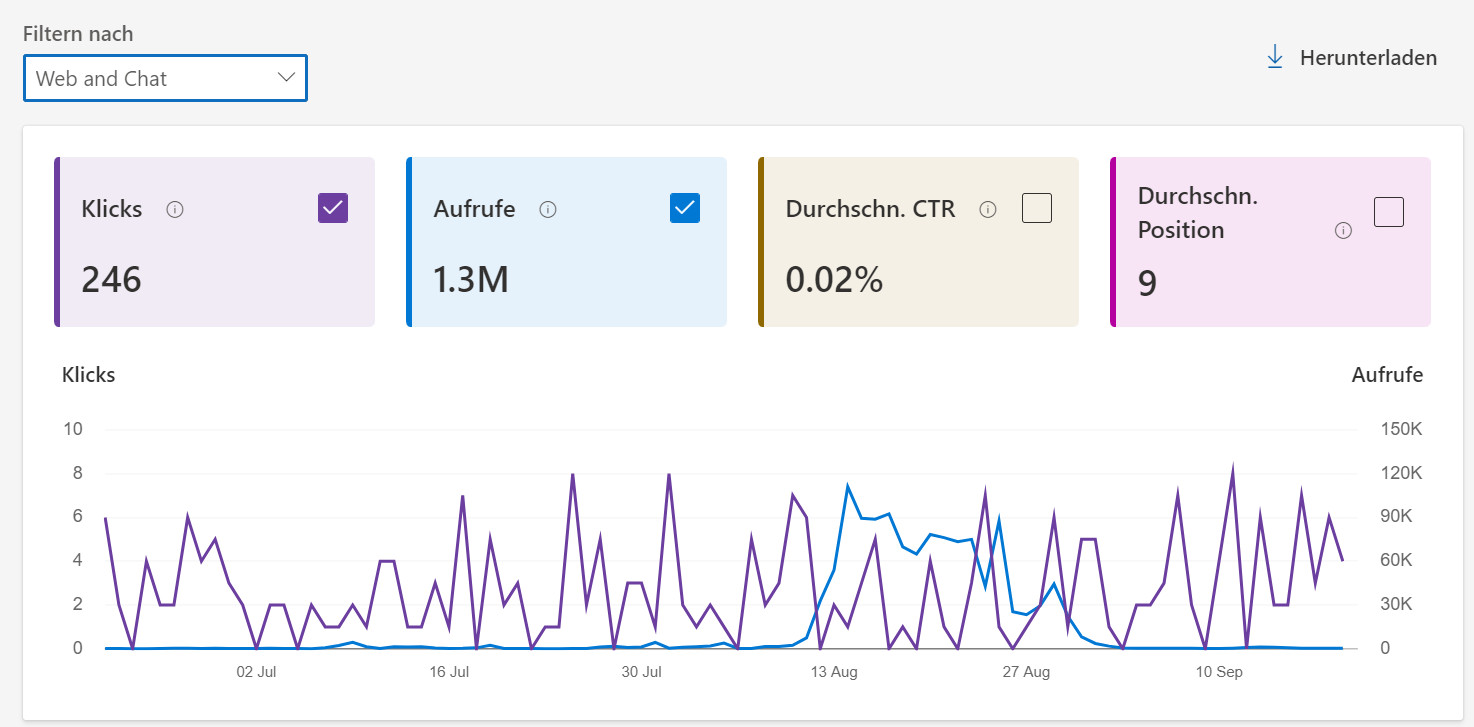Screen dimensions: 1474x727
Task: Open the Aufrufe metric tooltip icon
Action: click(x=547, y=209)
